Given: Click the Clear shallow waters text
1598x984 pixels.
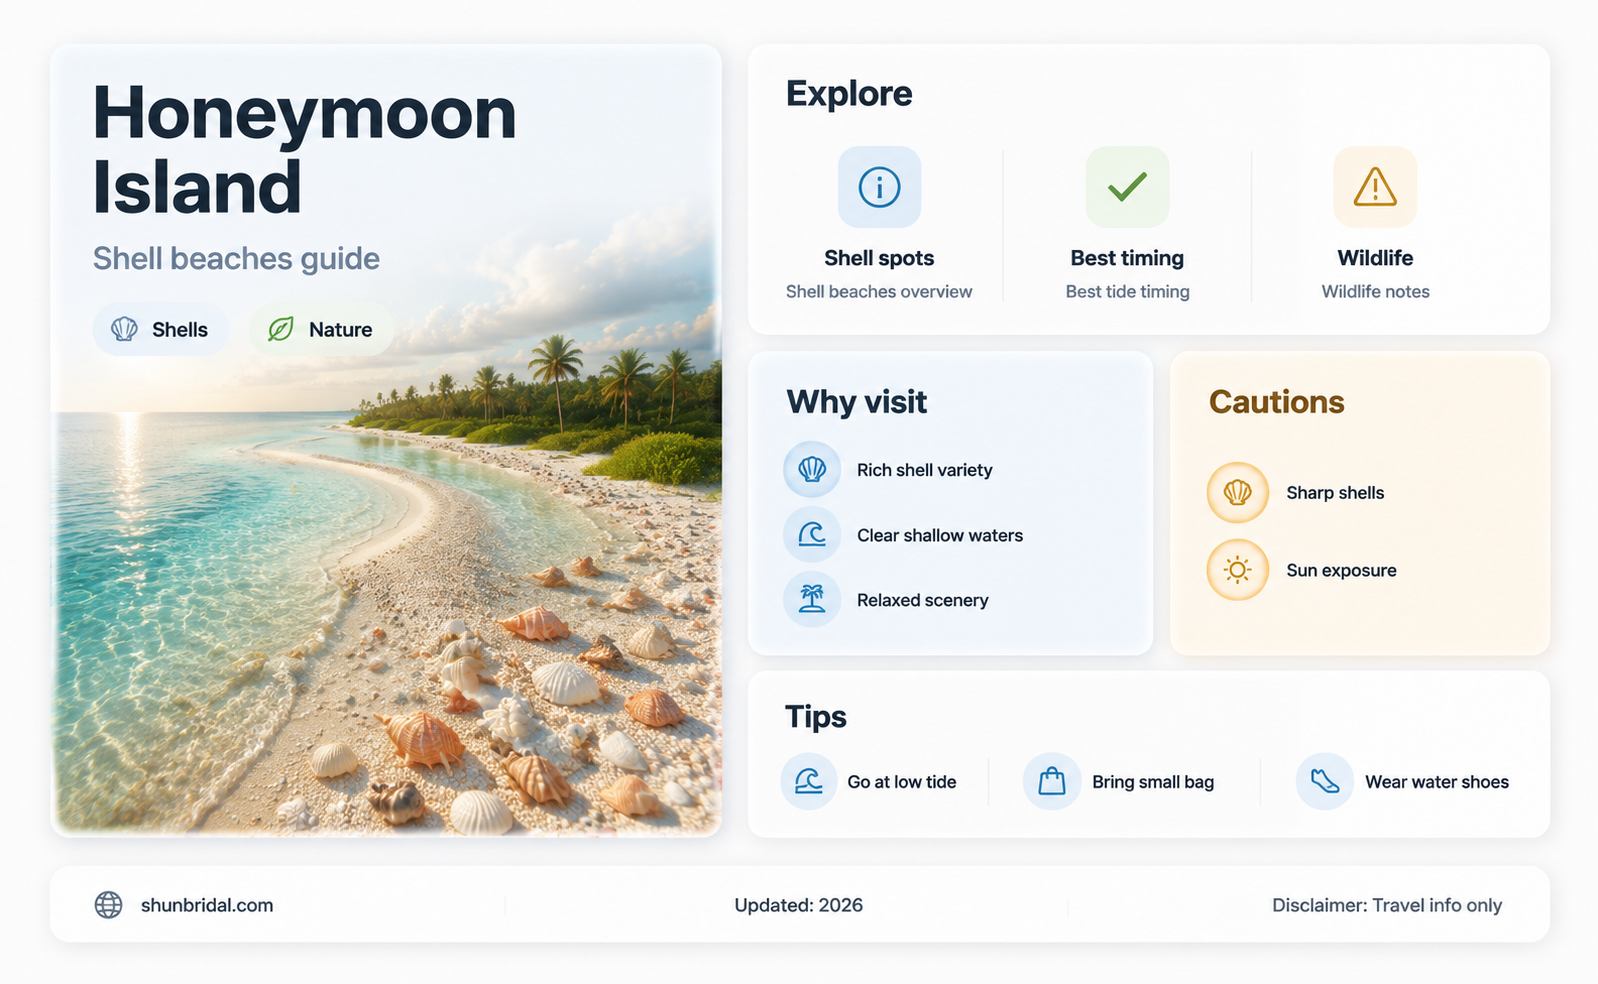Looking at the screenshot, I should tap(940, 535).
